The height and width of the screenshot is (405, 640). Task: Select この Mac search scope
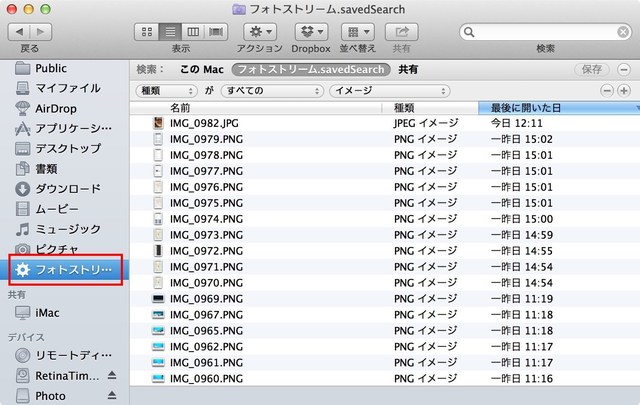pos(201,70)
